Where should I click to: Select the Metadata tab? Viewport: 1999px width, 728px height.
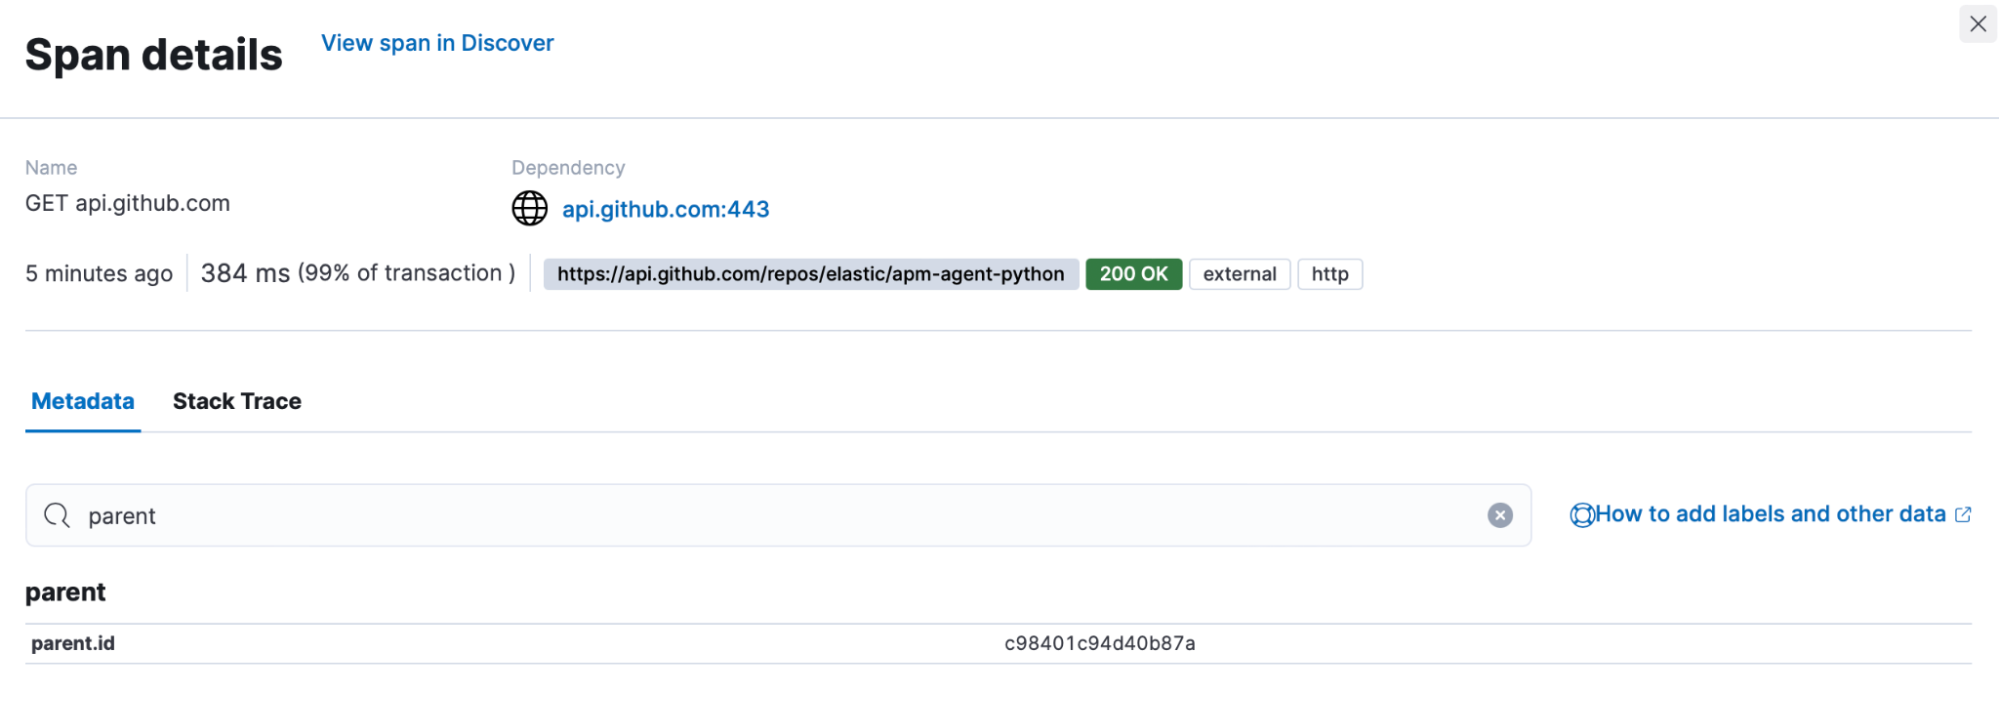coord(83,401)
